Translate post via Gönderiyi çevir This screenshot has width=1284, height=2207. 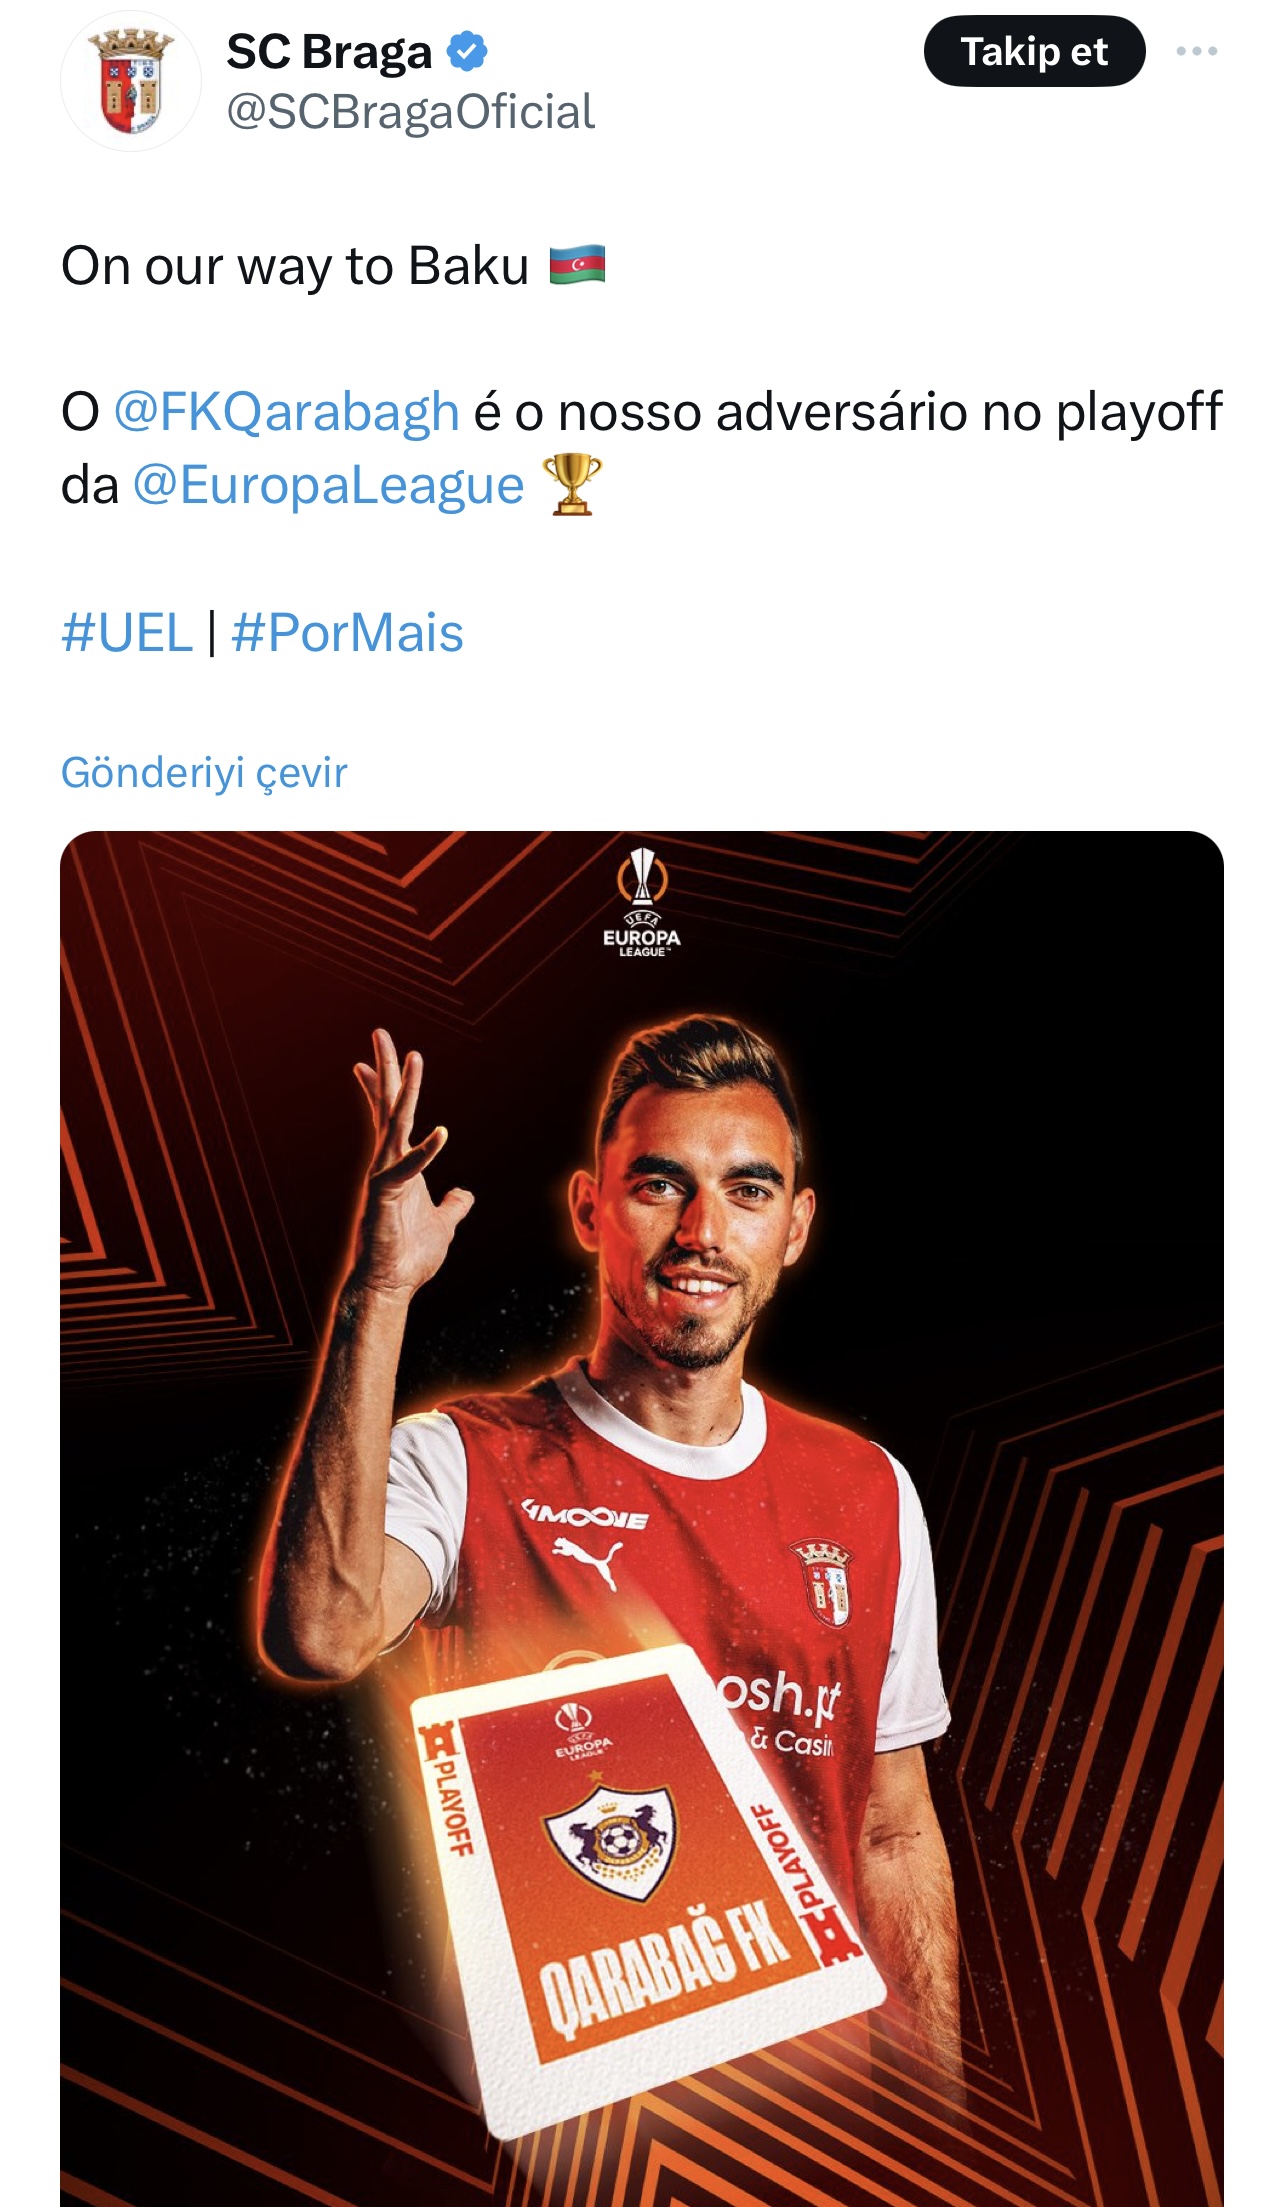point(204,772)
